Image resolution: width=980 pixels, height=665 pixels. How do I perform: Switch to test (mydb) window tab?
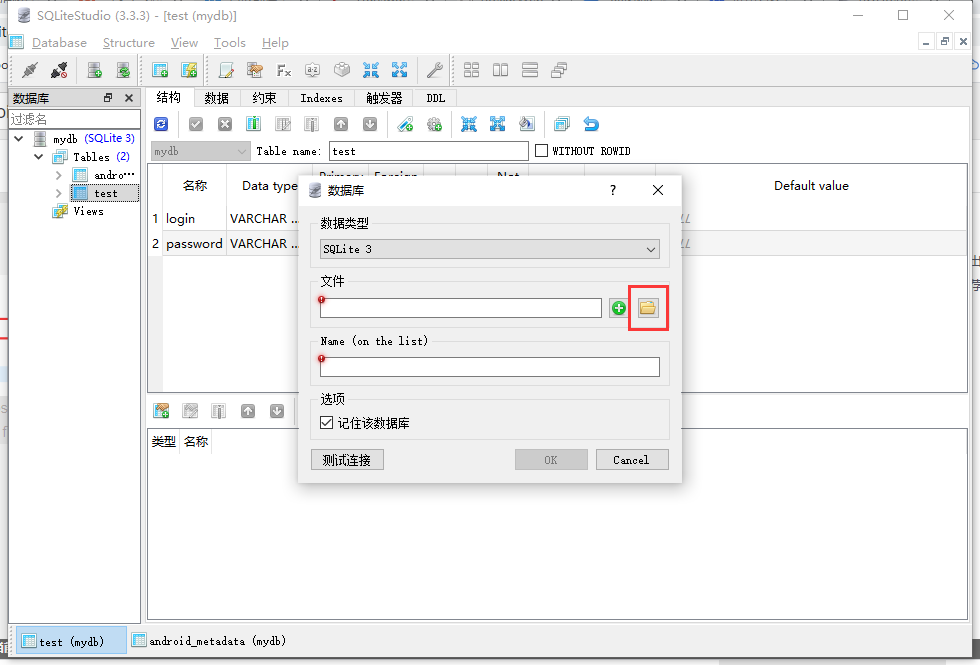(x=71, y=641)
